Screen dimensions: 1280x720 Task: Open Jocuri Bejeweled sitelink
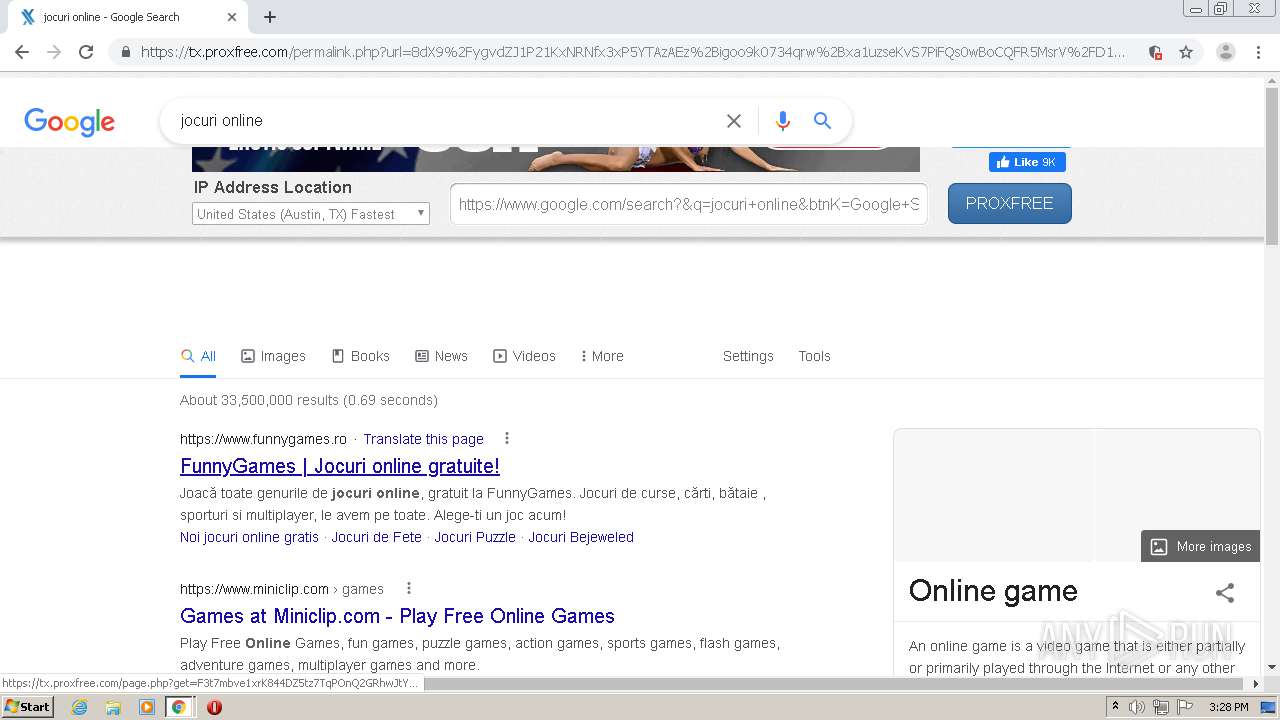(581, 537)
